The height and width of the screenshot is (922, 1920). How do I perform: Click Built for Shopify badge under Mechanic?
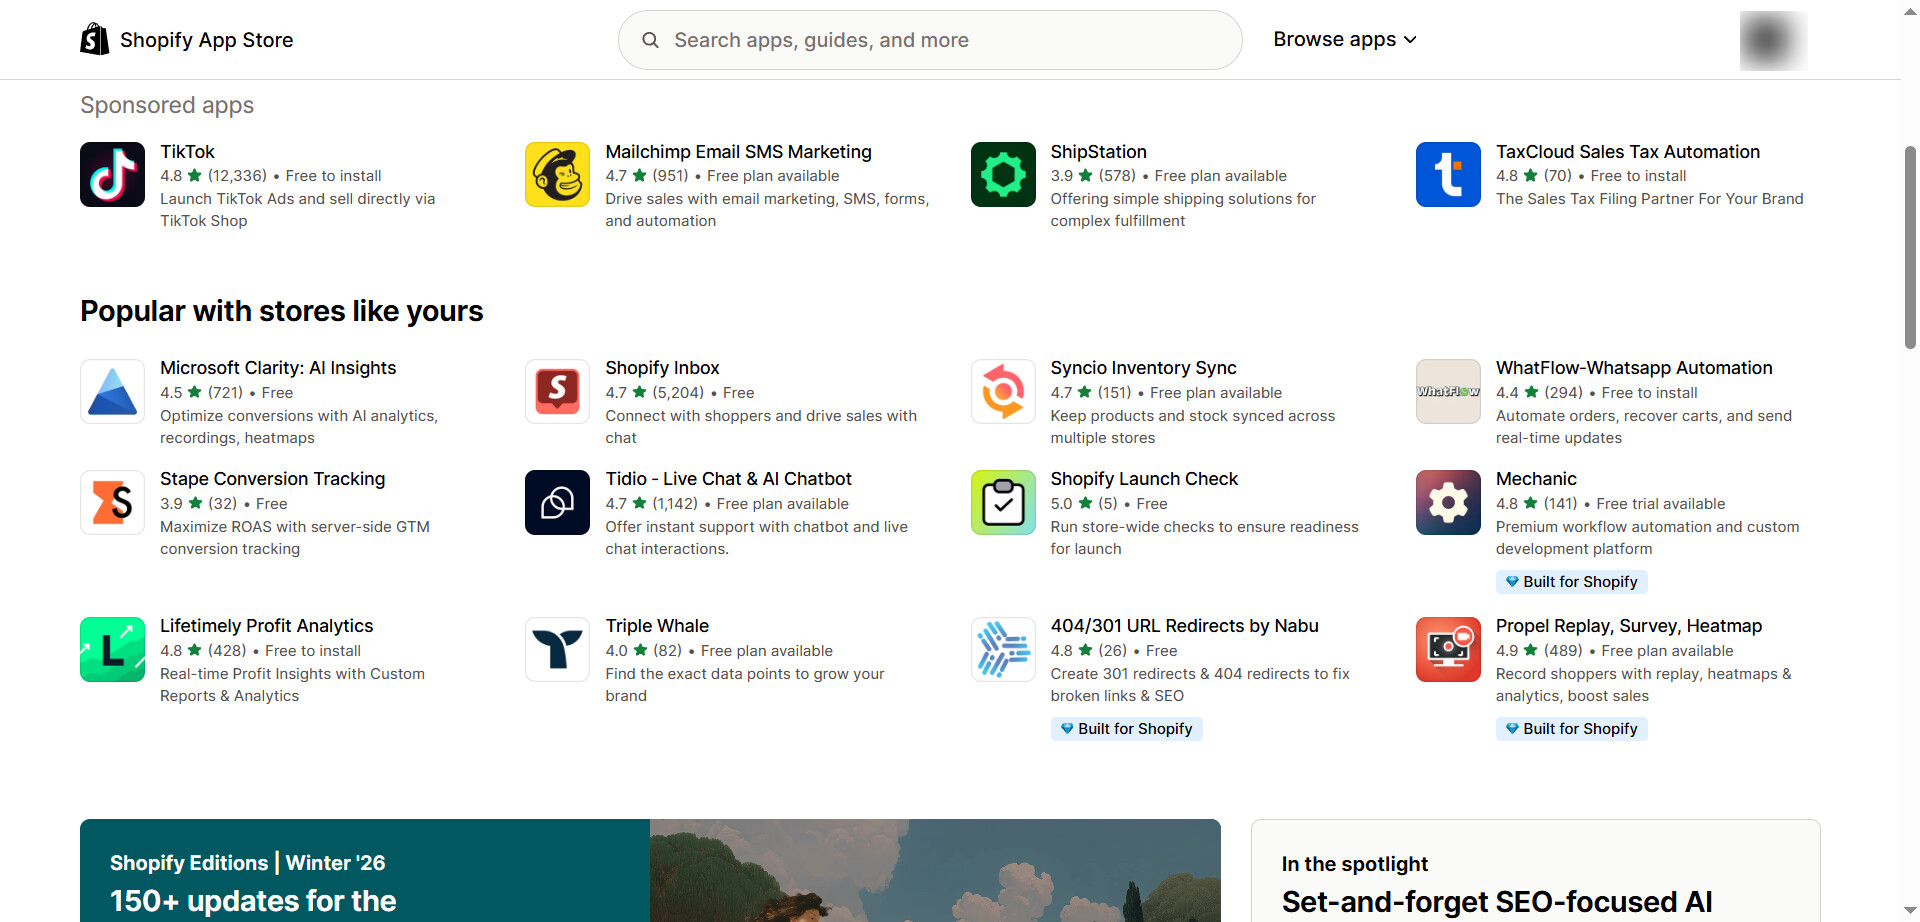1571,582
